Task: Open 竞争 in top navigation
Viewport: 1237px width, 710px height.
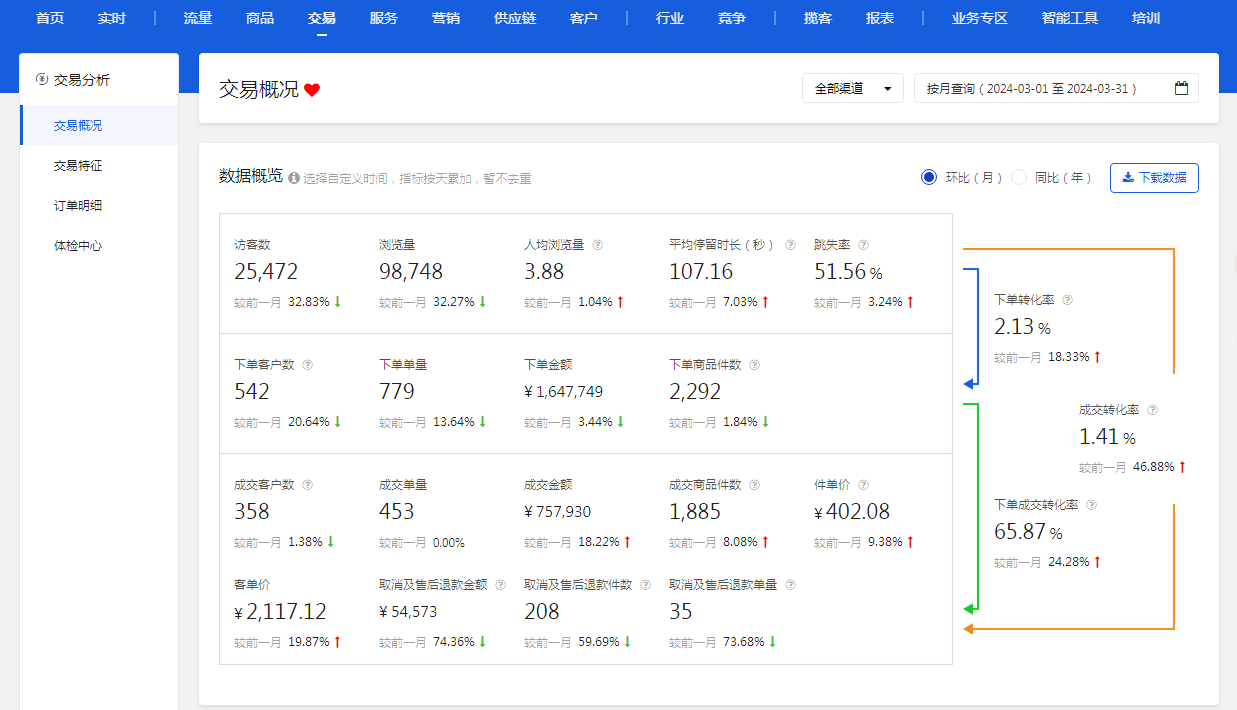Action: pos(732,18)
